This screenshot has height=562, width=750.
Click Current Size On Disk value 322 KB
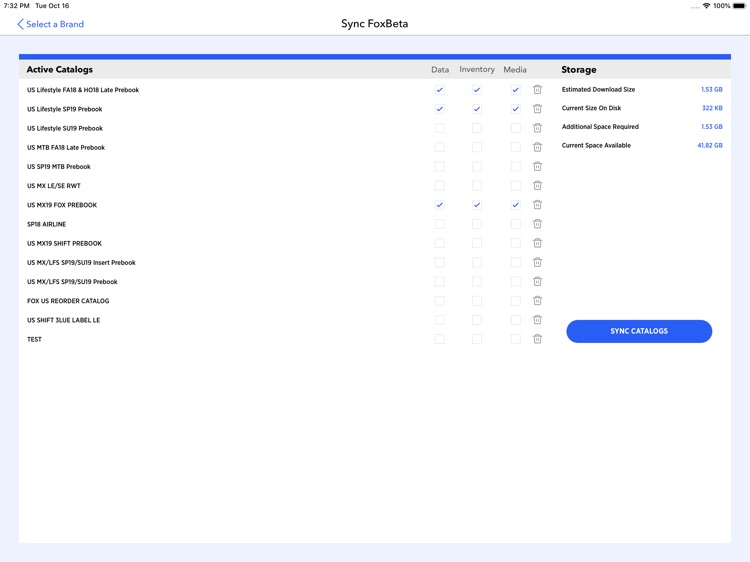pyautogui.click(x=712, y=108)
